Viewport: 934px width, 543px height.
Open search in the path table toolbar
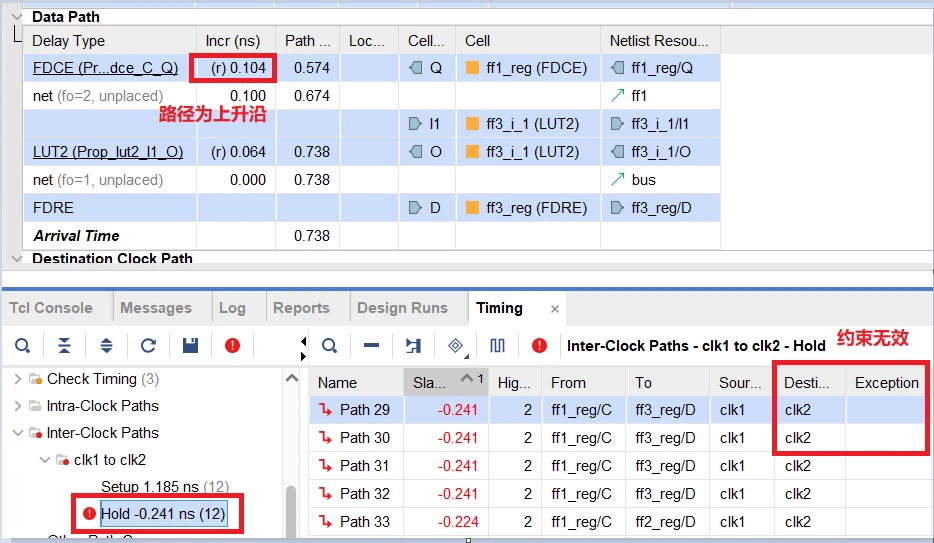coord(329,345)
